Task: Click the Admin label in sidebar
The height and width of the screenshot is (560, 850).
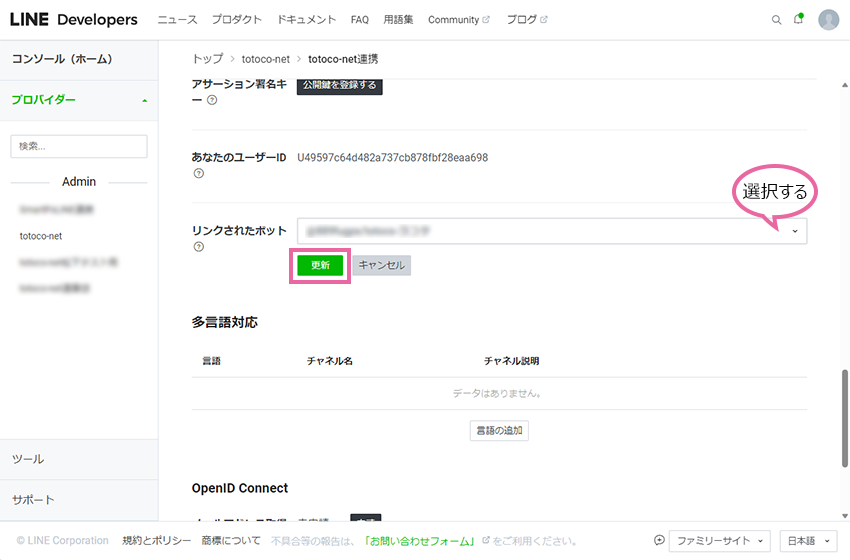Action: [x=79, y=182]
